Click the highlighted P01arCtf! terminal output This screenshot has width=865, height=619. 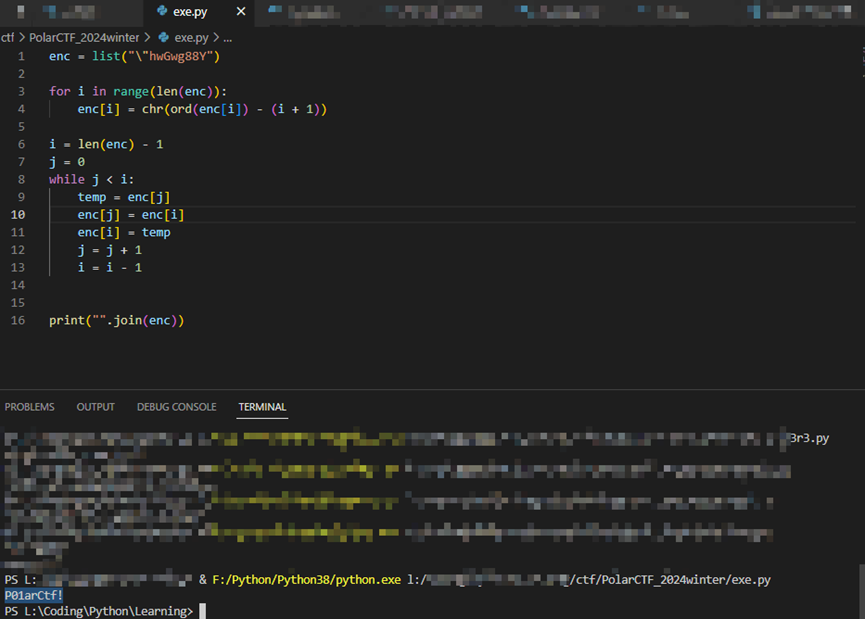point(33,595)
